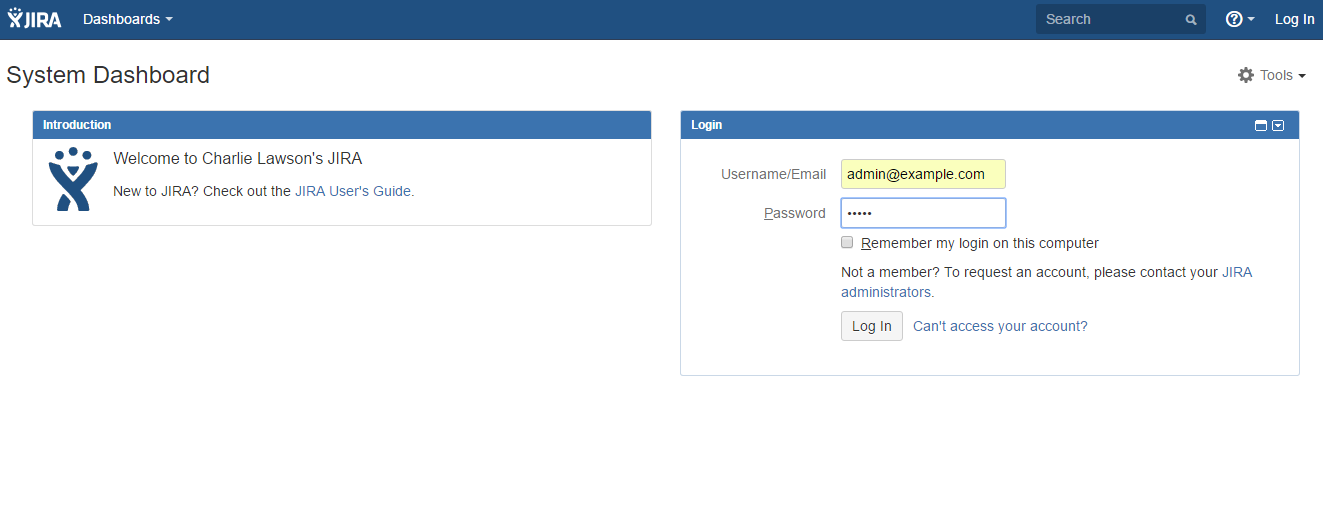Open Can't access your account link

(x=1000, y=326)
